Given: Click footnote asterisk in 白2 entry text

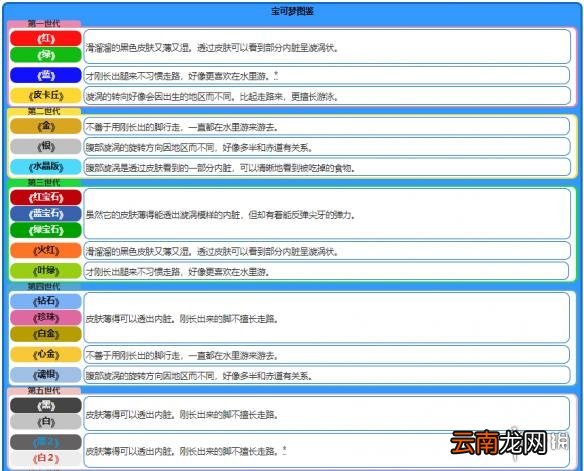Looking at the screenshot, I should click(284, 450).
